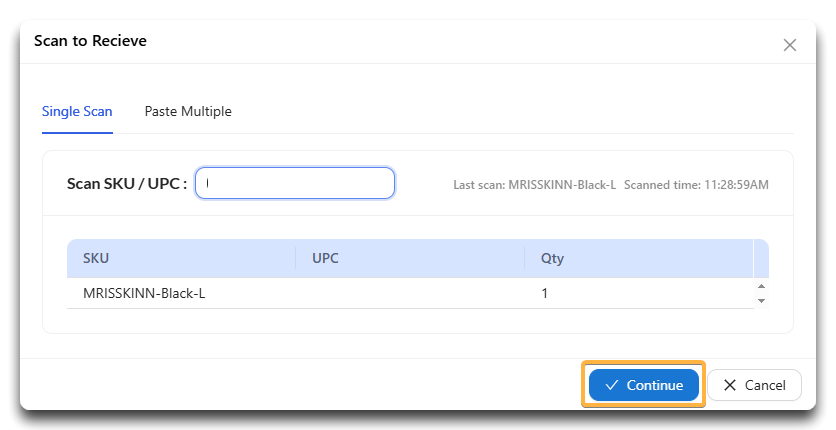This screenshot has height=430, width=836.
Task: Click the Scan SKU / UPC label
Action: pos(127,184)
